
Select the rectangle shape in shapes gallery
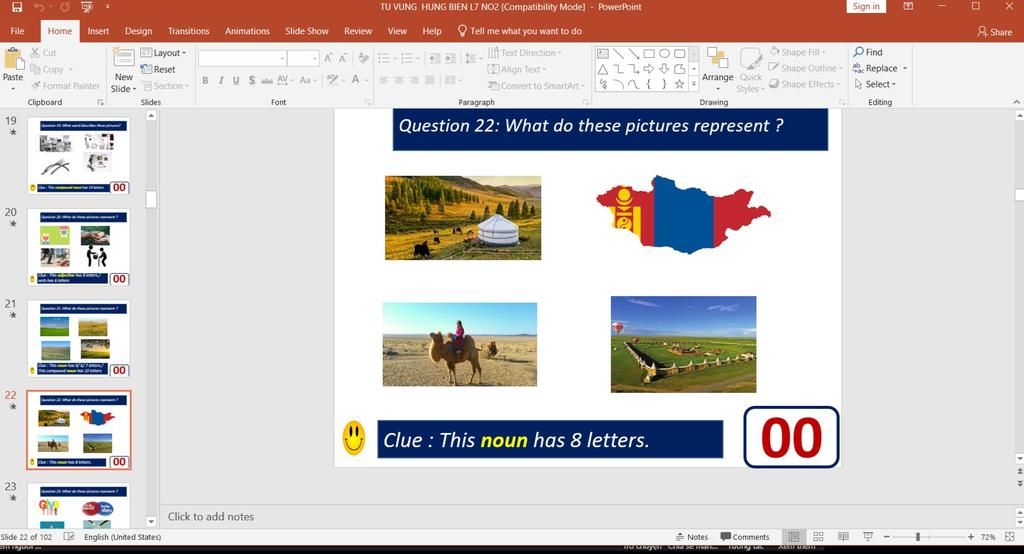click(x=648, y=54)
